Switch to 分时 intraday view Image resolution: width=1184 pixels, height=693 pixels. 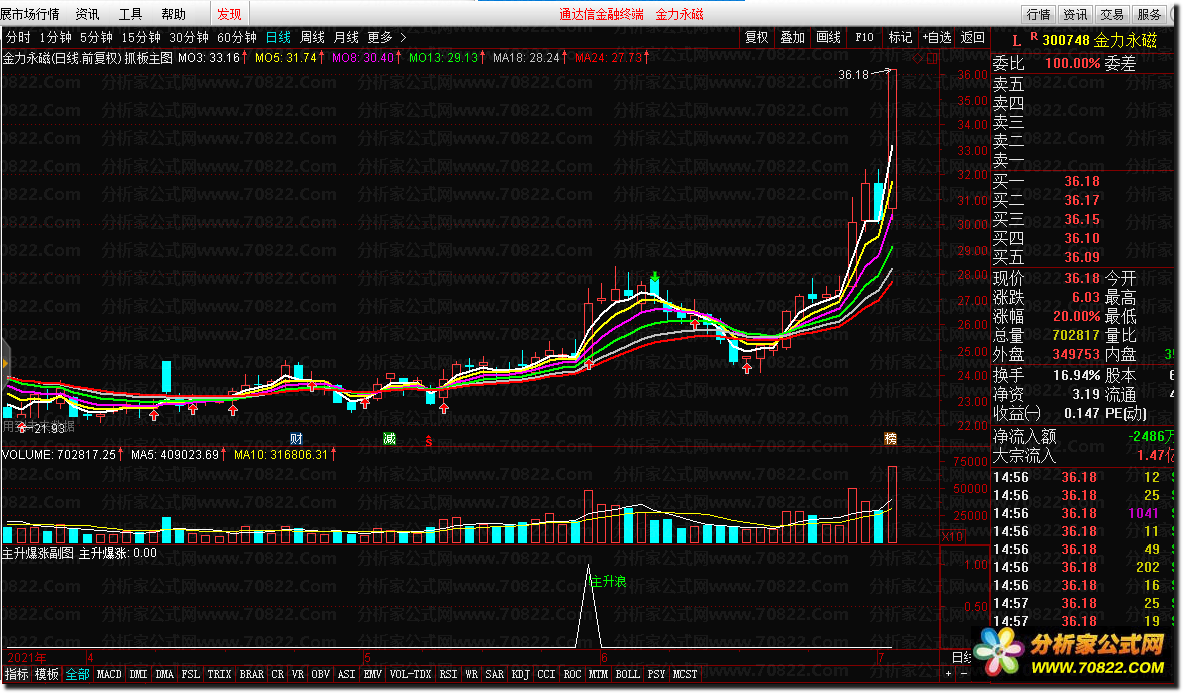18,37
